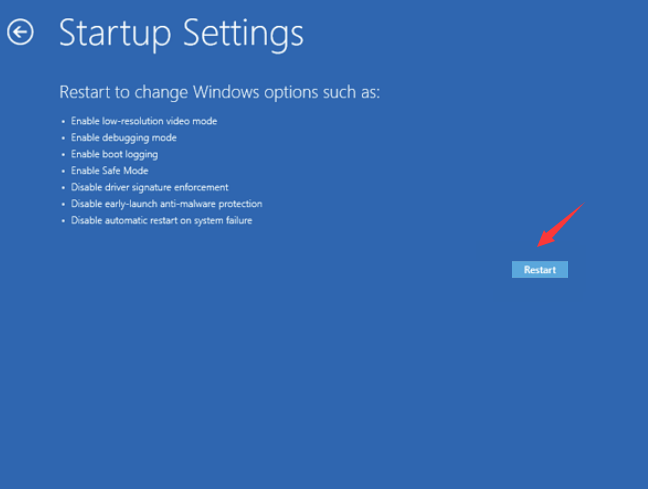This screenshot has height=489, width=648.
Task: Select 'Disable automatic restart on system failure' text
Action: click(161, 220)
